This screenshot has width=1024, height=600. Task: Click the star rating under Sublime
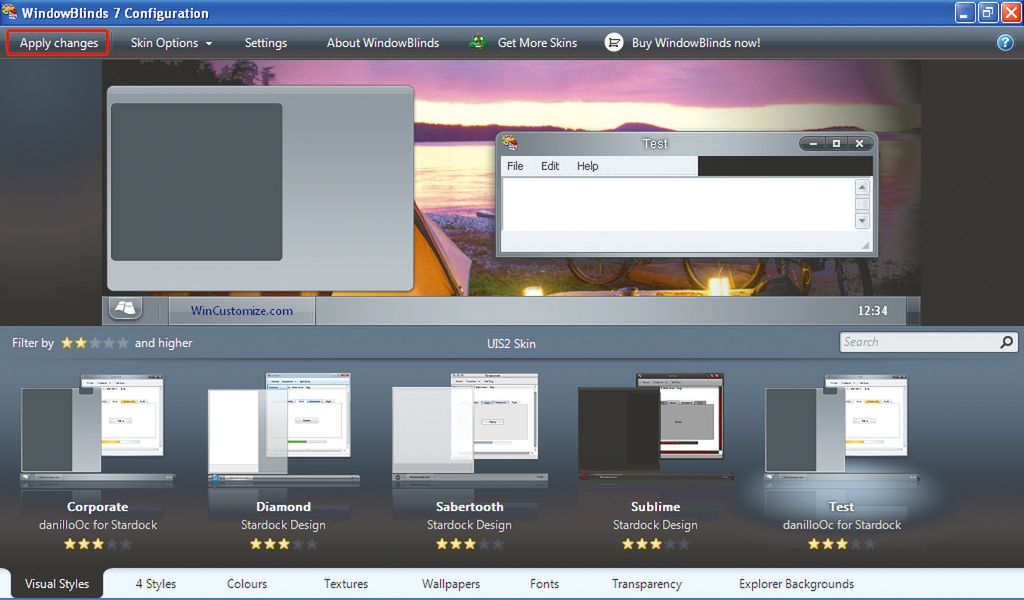656,543
